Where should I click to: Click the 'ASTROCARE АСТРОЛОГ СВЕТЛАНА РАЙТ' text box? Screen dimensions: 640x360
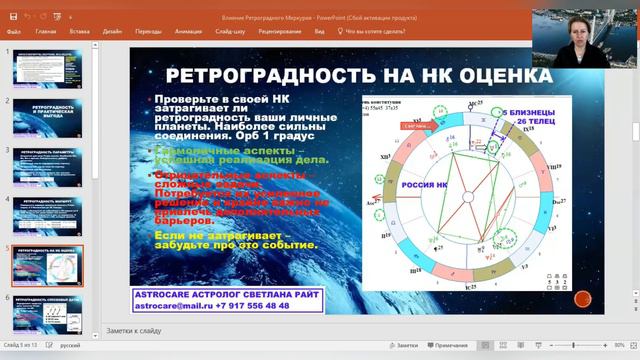(x=227, y=294)
